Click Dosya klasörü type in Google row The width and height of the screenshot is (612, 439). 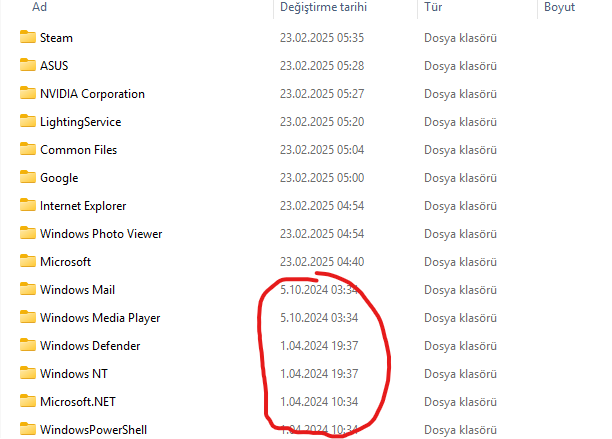pos(461,178)
